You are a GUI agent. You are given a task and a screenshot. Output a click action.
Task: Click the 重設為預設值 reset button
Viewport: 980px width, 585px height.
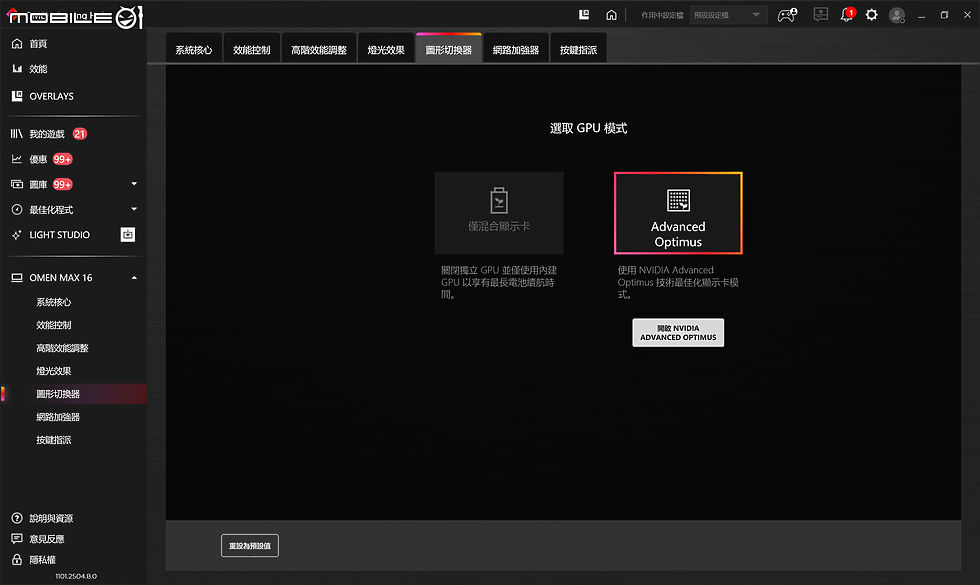[x=250, y=546]
